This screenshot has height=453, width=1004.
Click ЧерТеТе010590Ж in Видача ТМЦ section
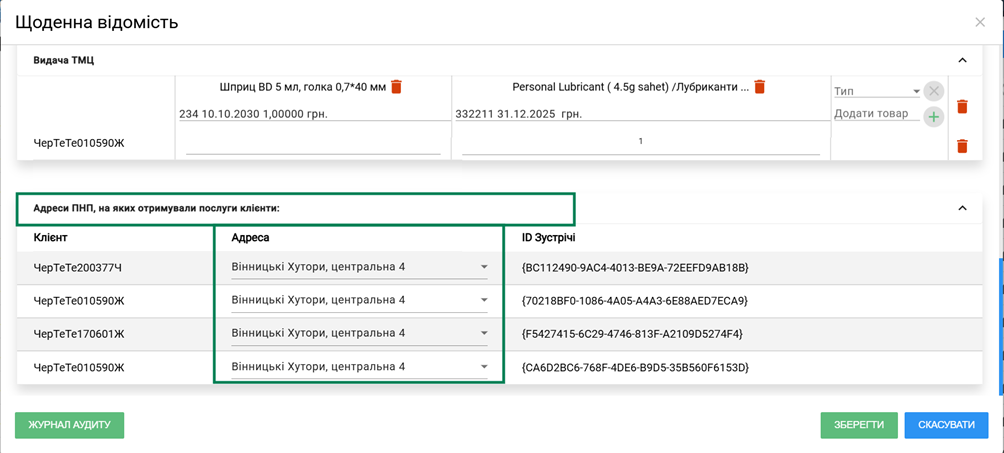click(x=78, y=142)
